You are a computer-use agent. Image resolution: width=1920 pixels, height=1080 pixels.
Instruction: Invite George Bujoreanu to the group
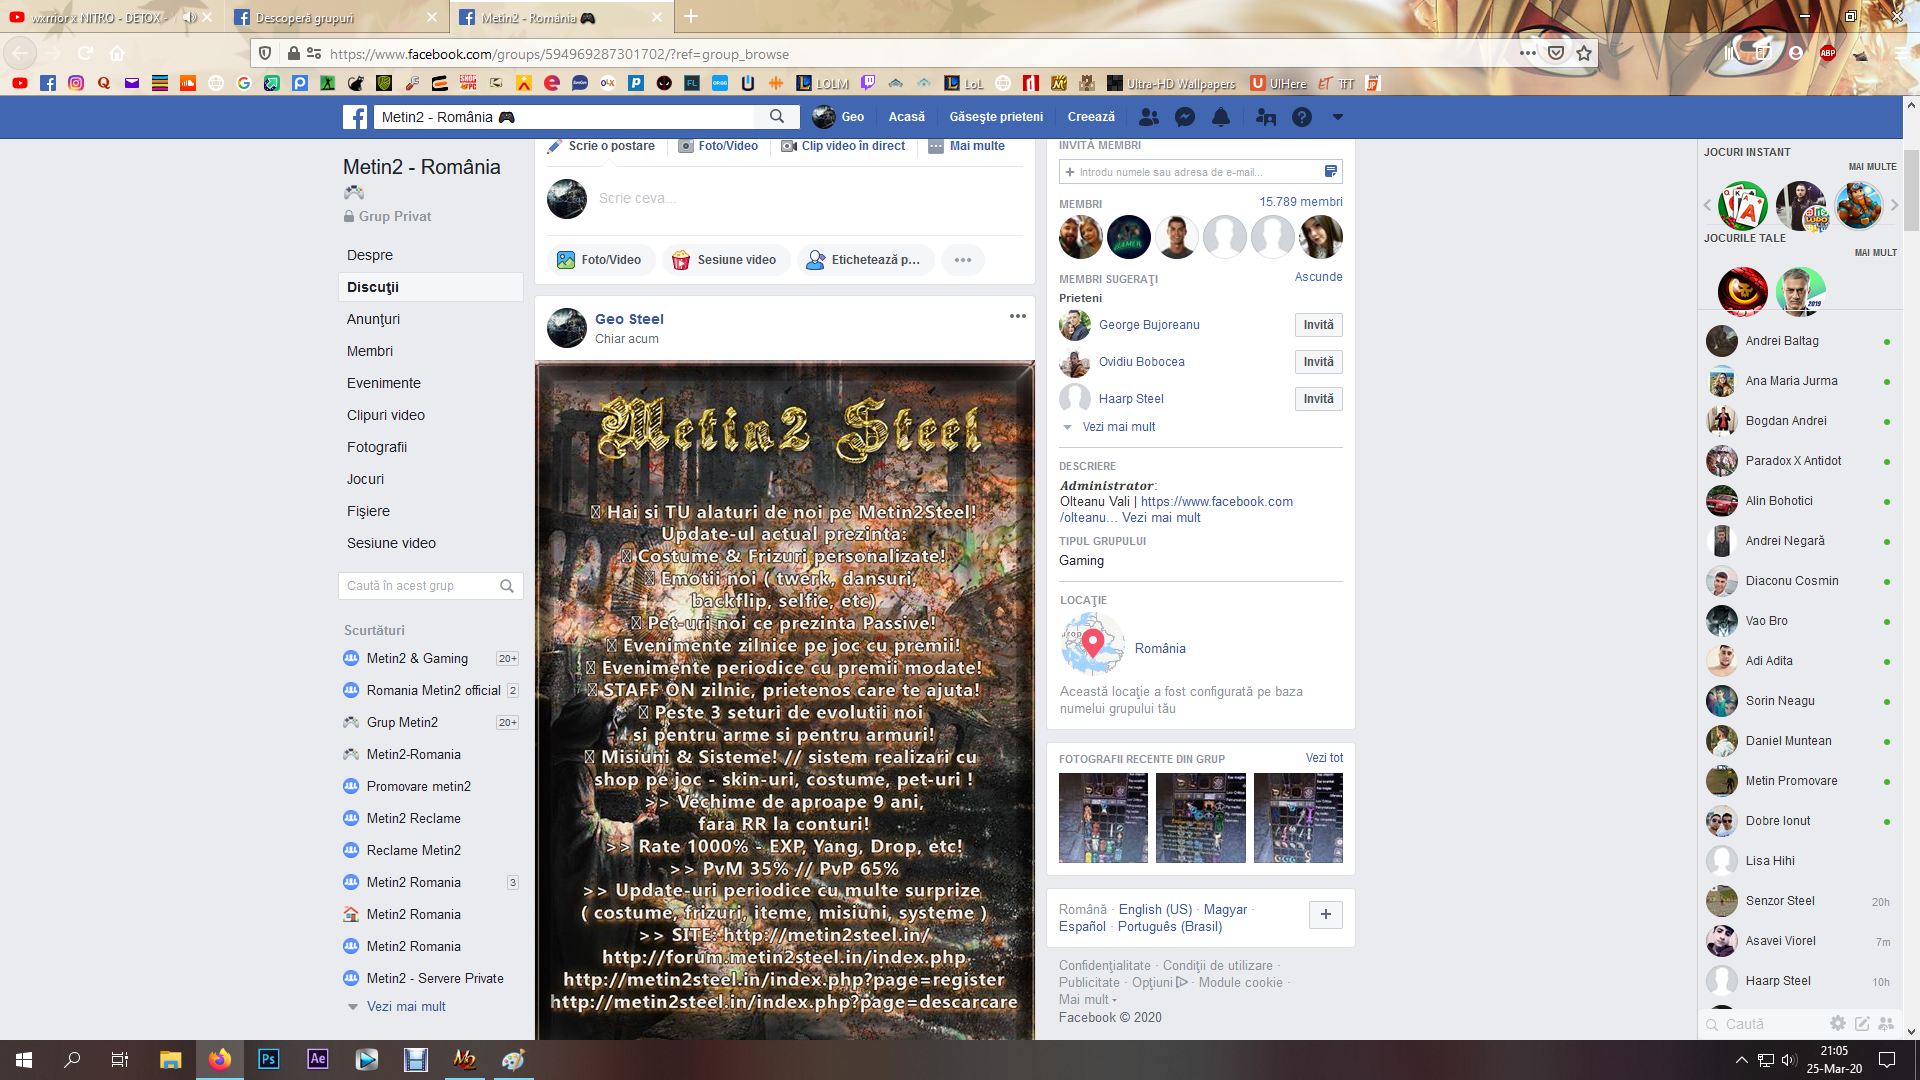point(1318,325)
